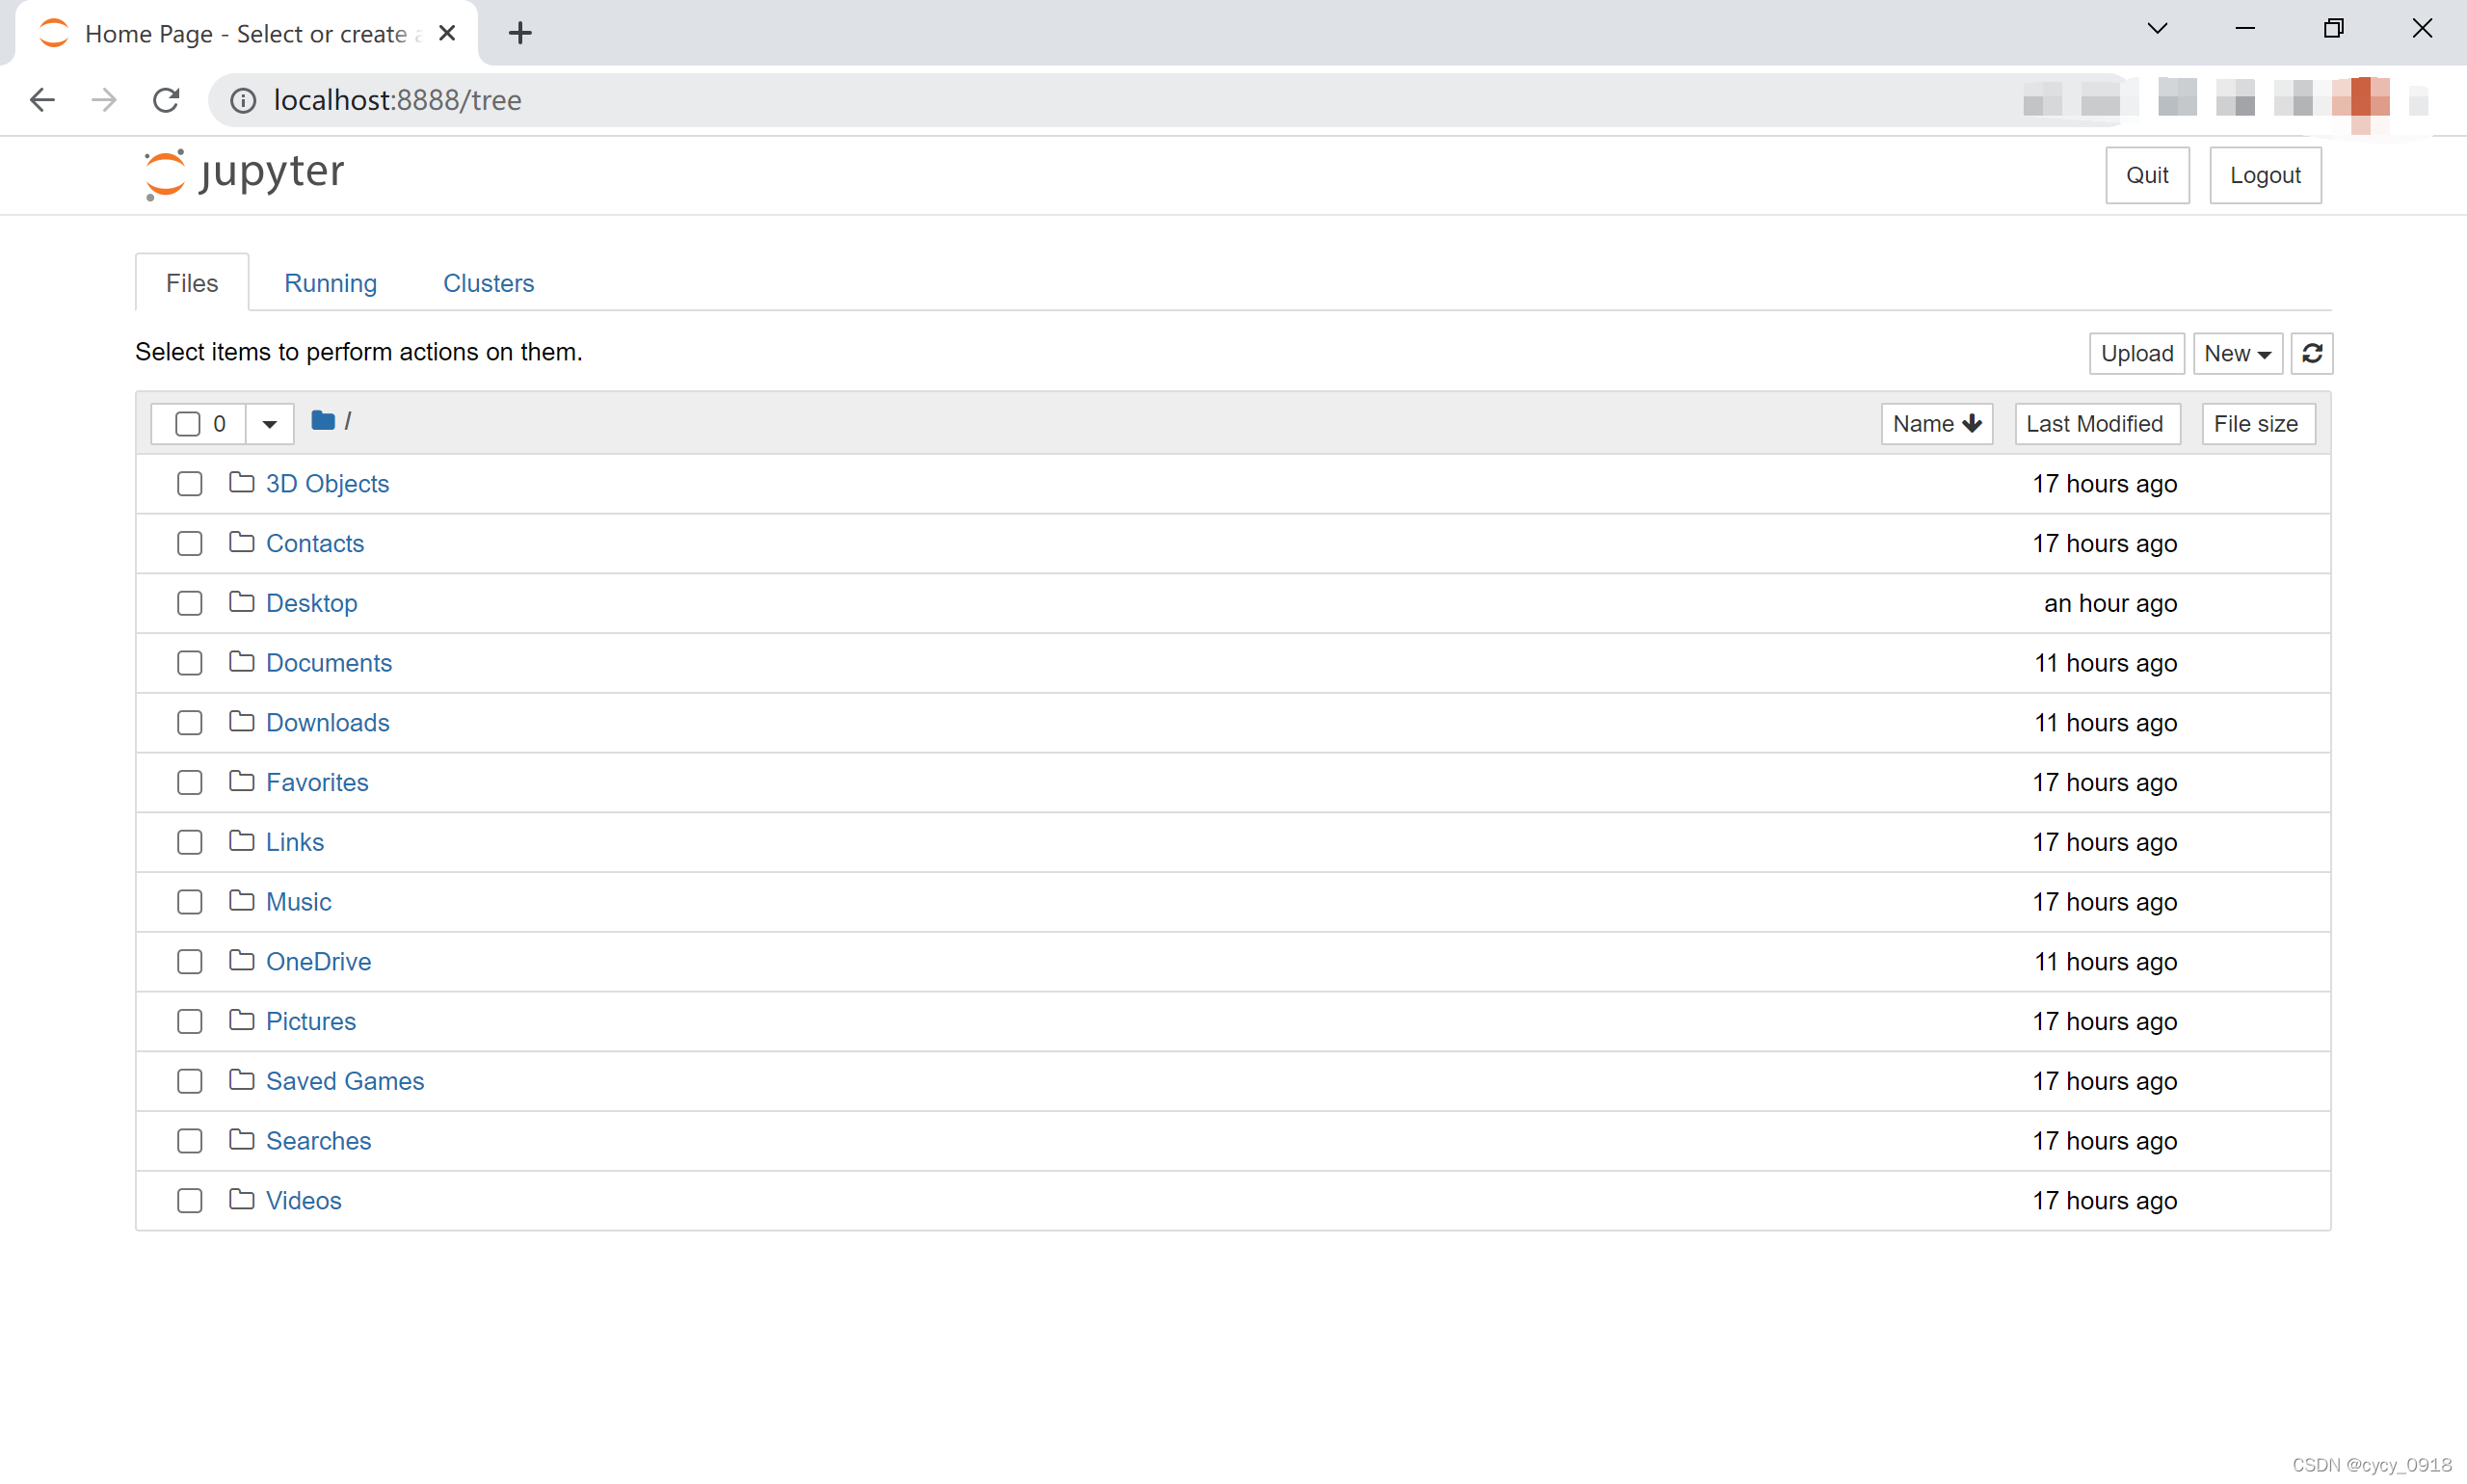Open a new browser tab
The image size is (2467, 1484).
tap(520, 33)
